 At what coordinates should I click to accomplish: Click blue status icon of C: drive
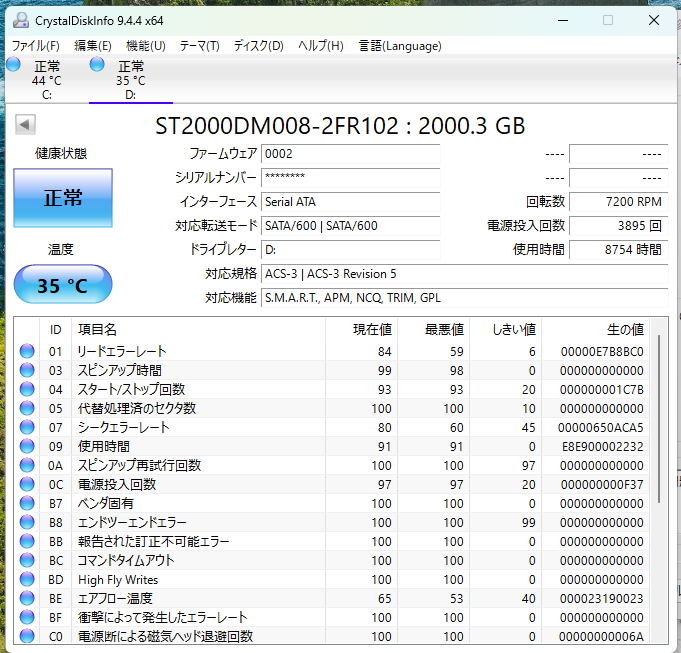(x=13, y=65)
